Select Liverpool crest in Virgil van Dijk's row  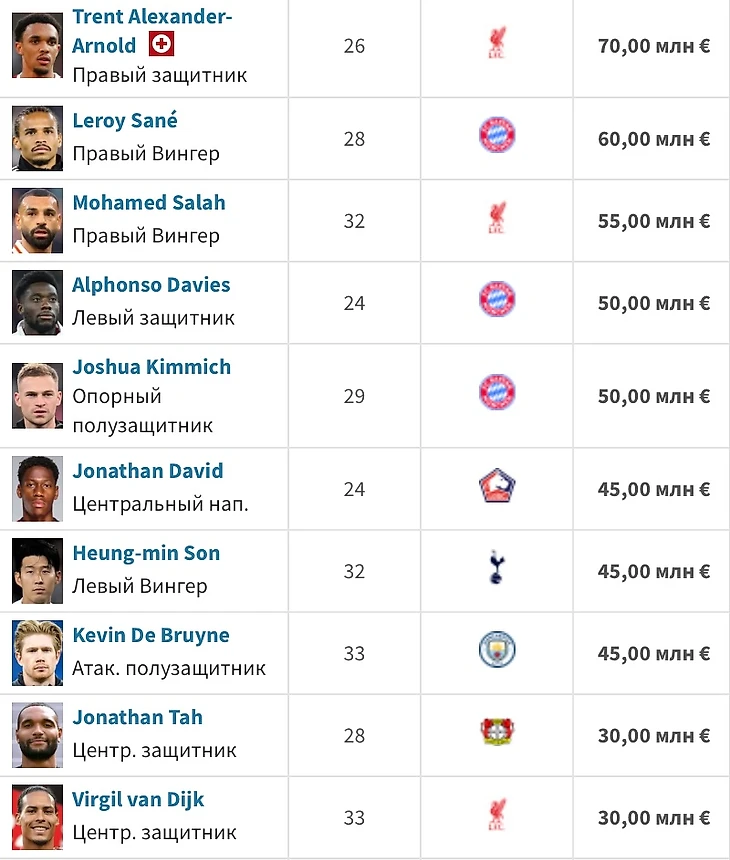(x=495, y=816)
